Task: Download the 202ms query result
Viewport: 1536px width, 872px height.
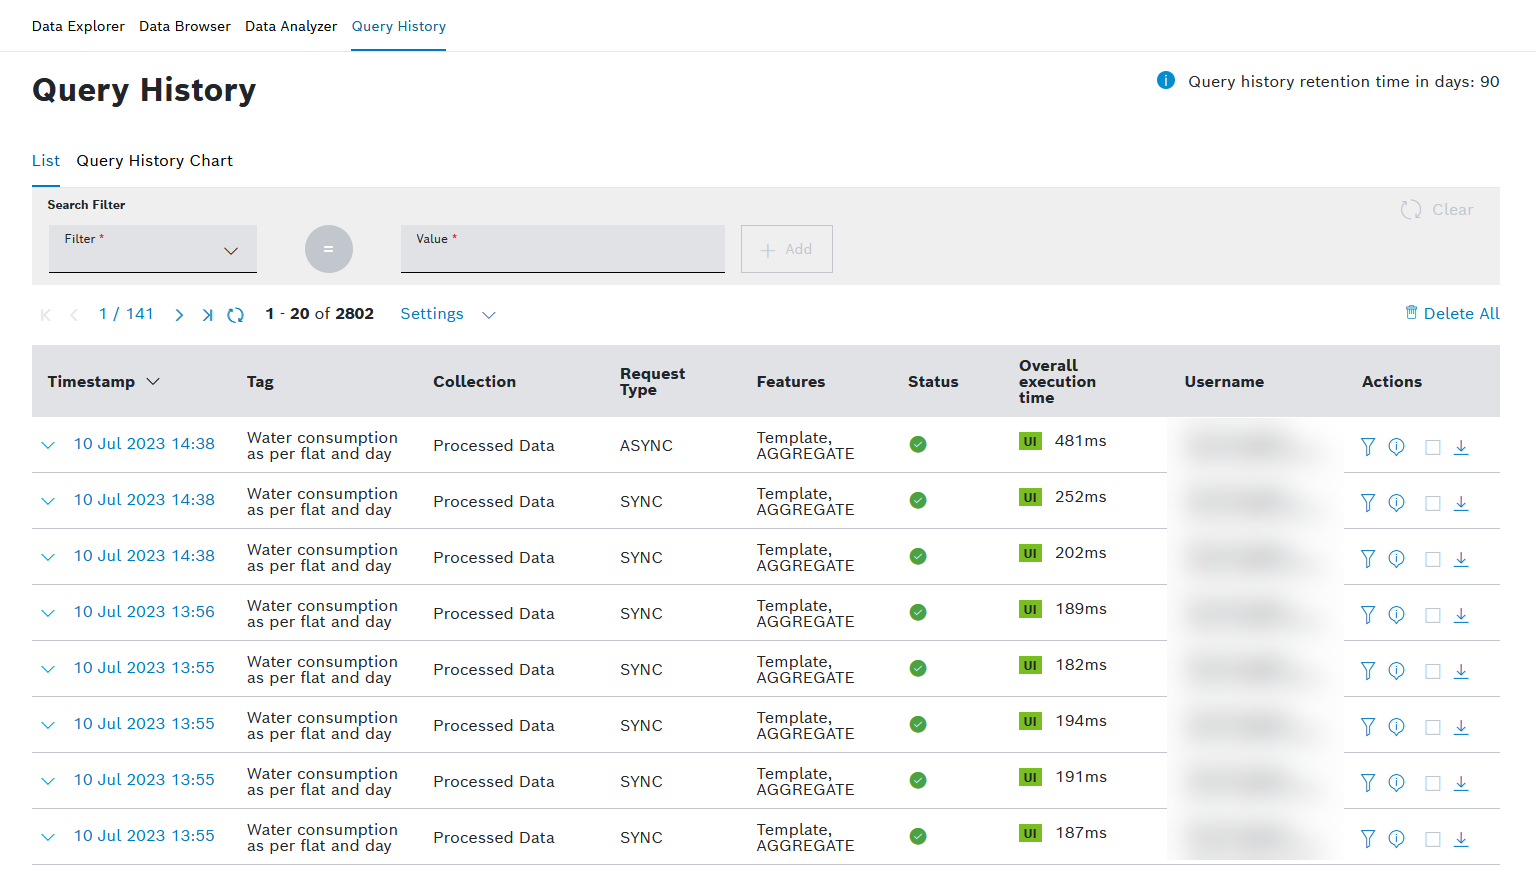Action: pyautogui.click(x=1461, y=559)
